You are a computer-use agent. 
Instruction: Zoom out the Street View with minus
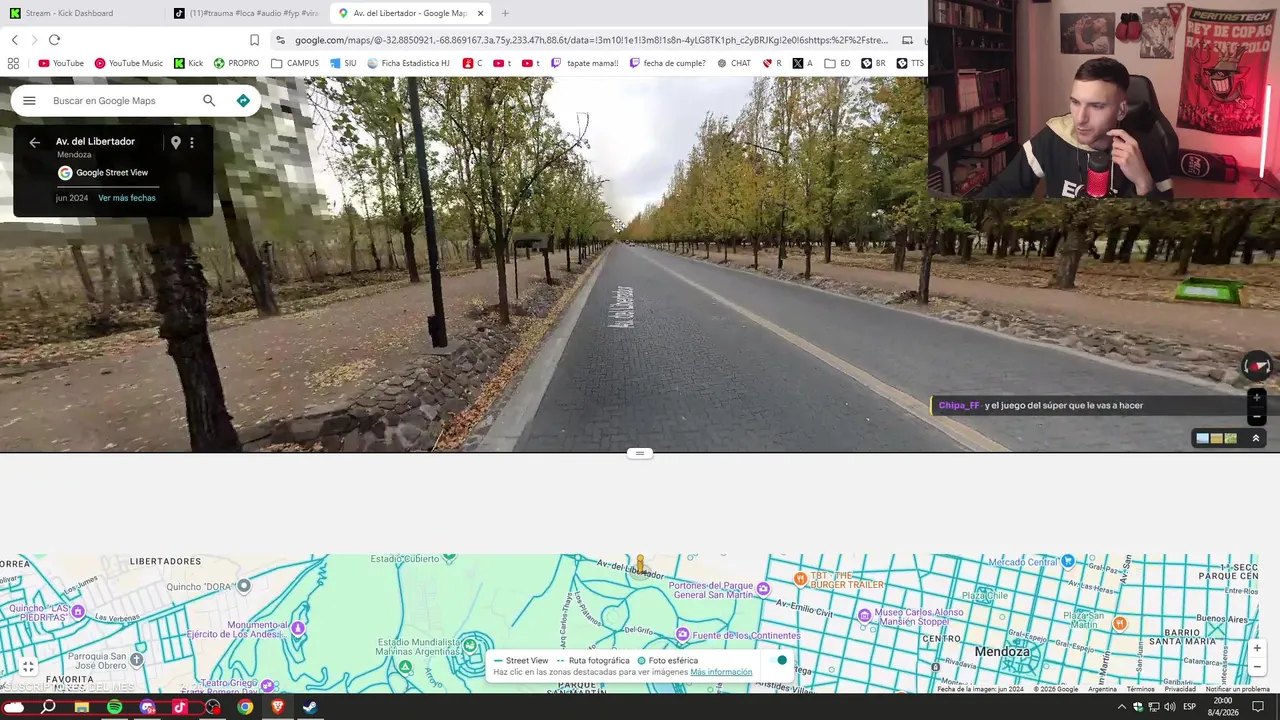pyautogui.click(x=1257, y=416)
